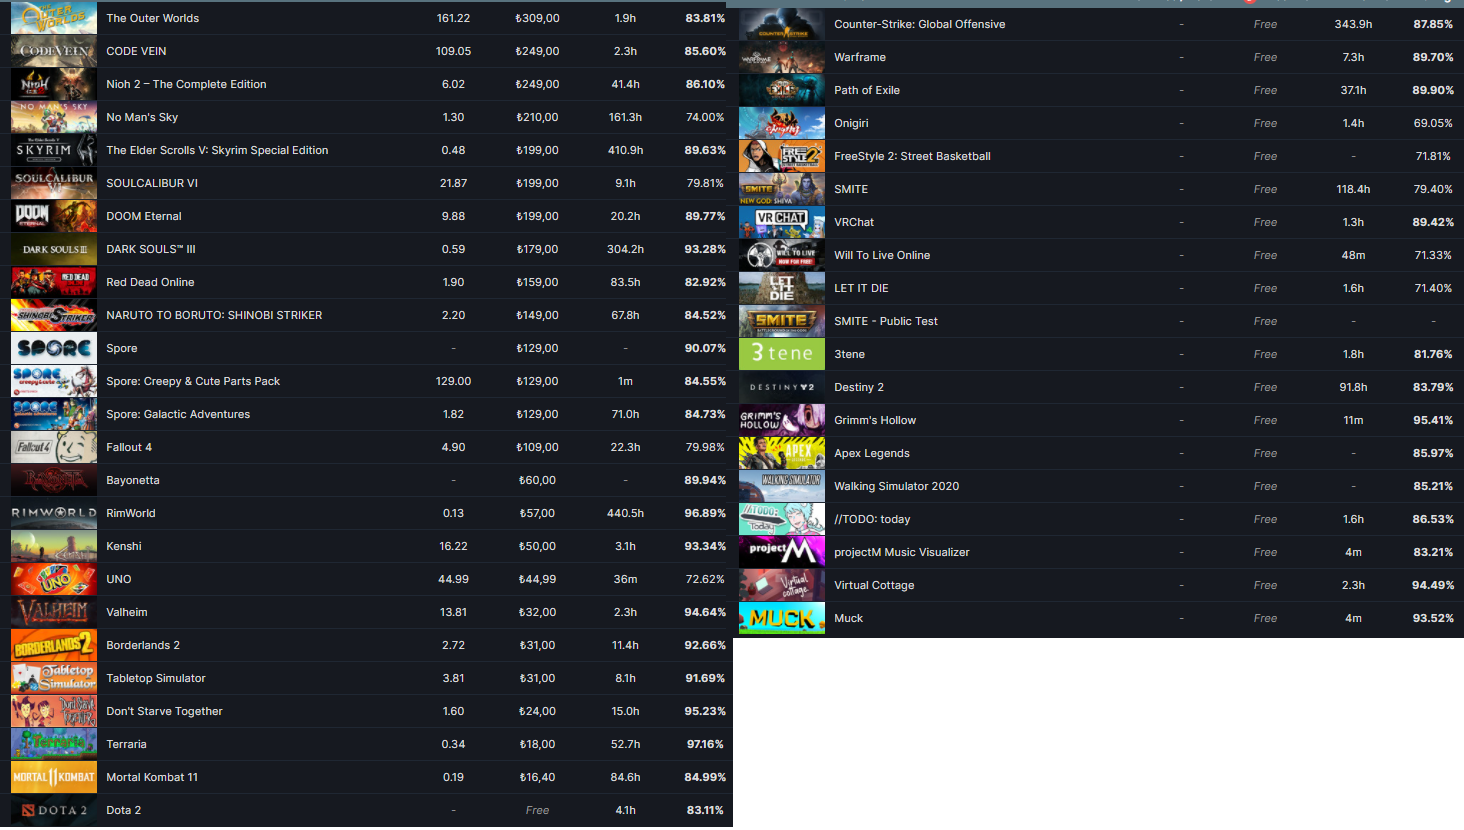This screenshot has width=1464, height=830.
Task: Click the 69.05% Onigiri rating
Action: click(1433, 123)
